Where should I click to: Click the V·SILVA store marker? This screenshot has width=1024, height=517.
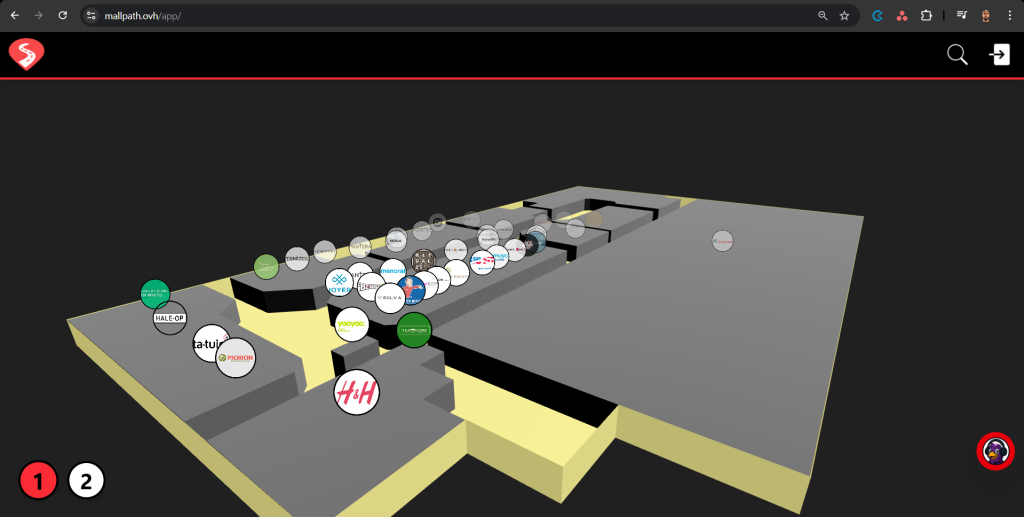point(390,298)
